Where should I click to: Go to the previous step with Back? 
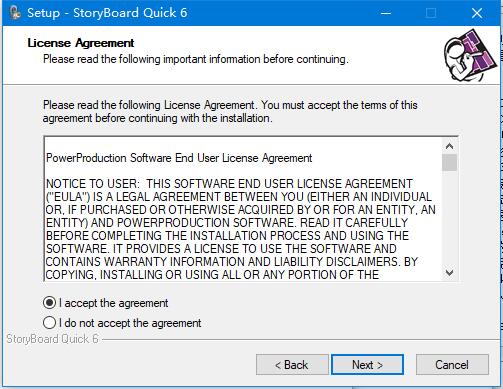tap(292, 365)
